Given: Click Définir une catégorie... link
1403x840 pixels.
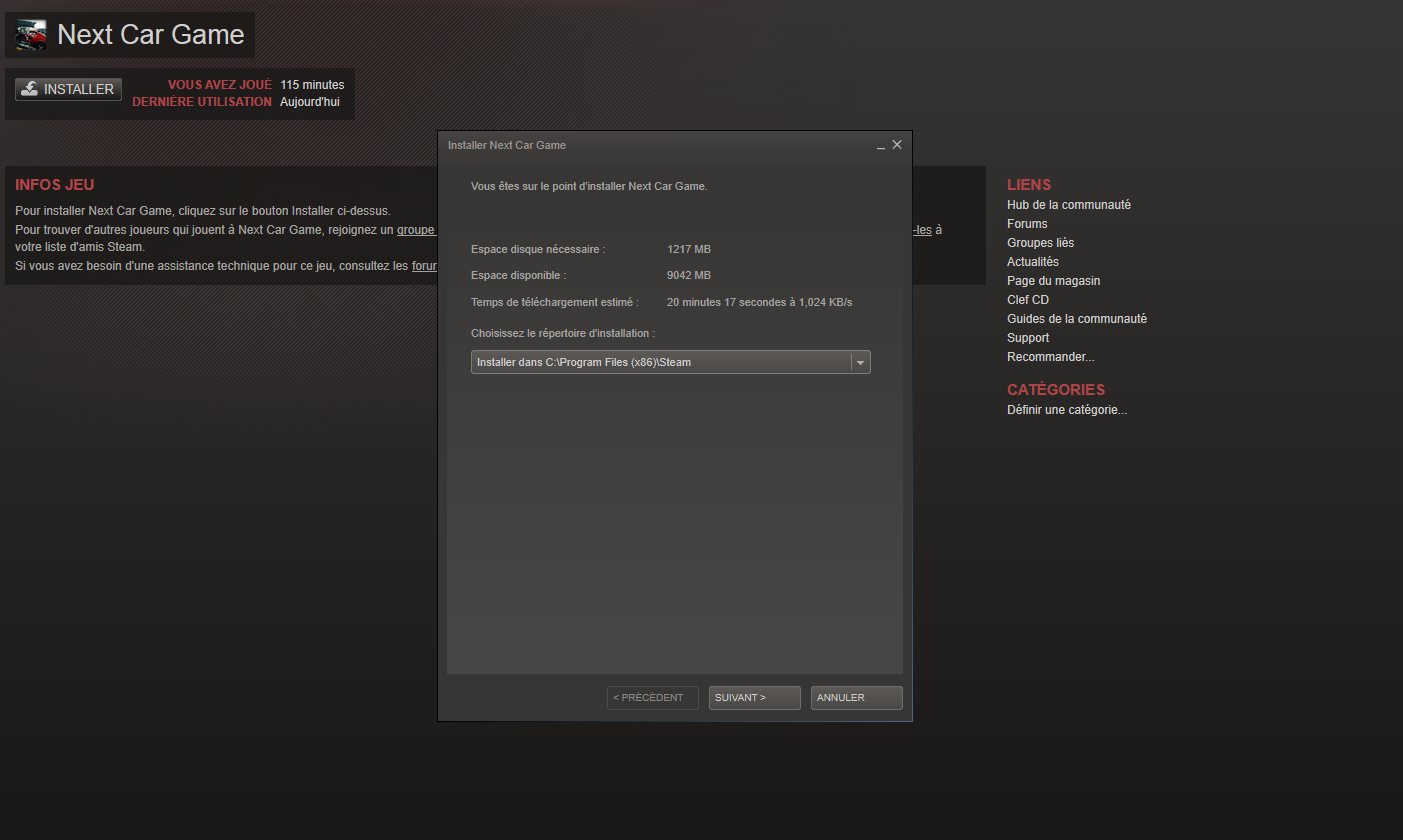Looking at the screenshot, I should tap(1066, 410).
